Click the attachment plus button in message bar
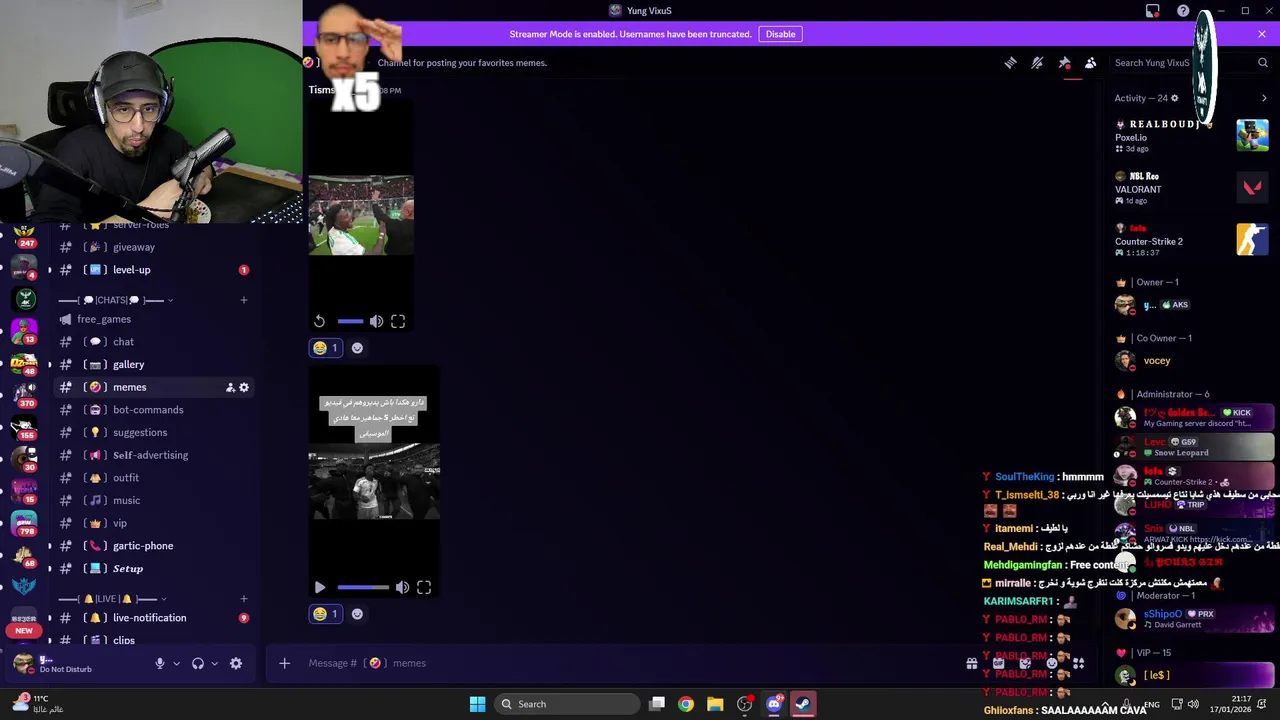The height and width of the screenshot is (720, 1280). (x=285, y=663)
